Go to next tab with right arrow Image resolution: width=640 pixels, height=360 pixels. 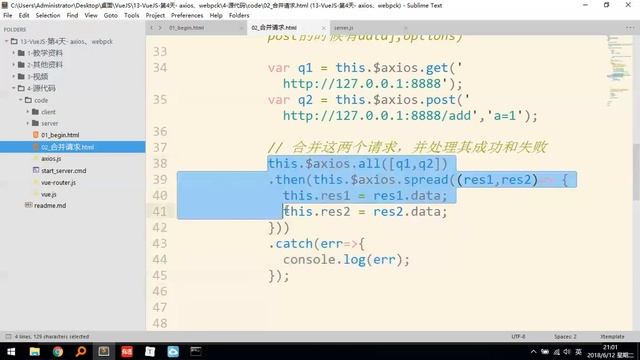click(x=160, y=28)
